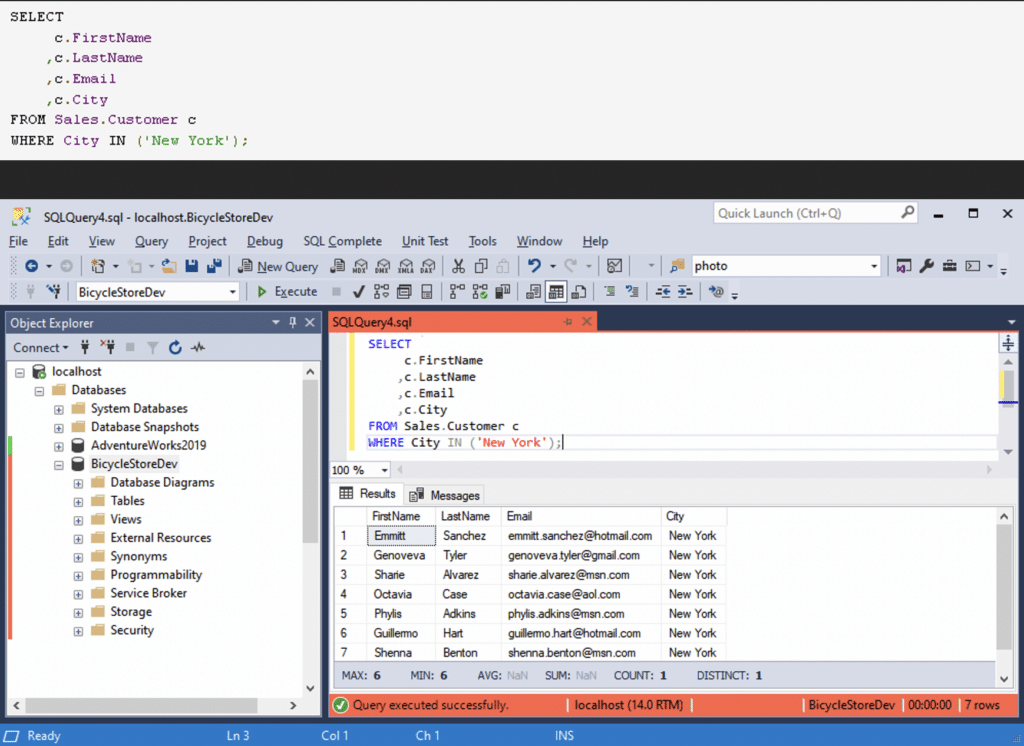Open the Debug menu
The height and width of the screenshot is (746, 1024).
264,241
